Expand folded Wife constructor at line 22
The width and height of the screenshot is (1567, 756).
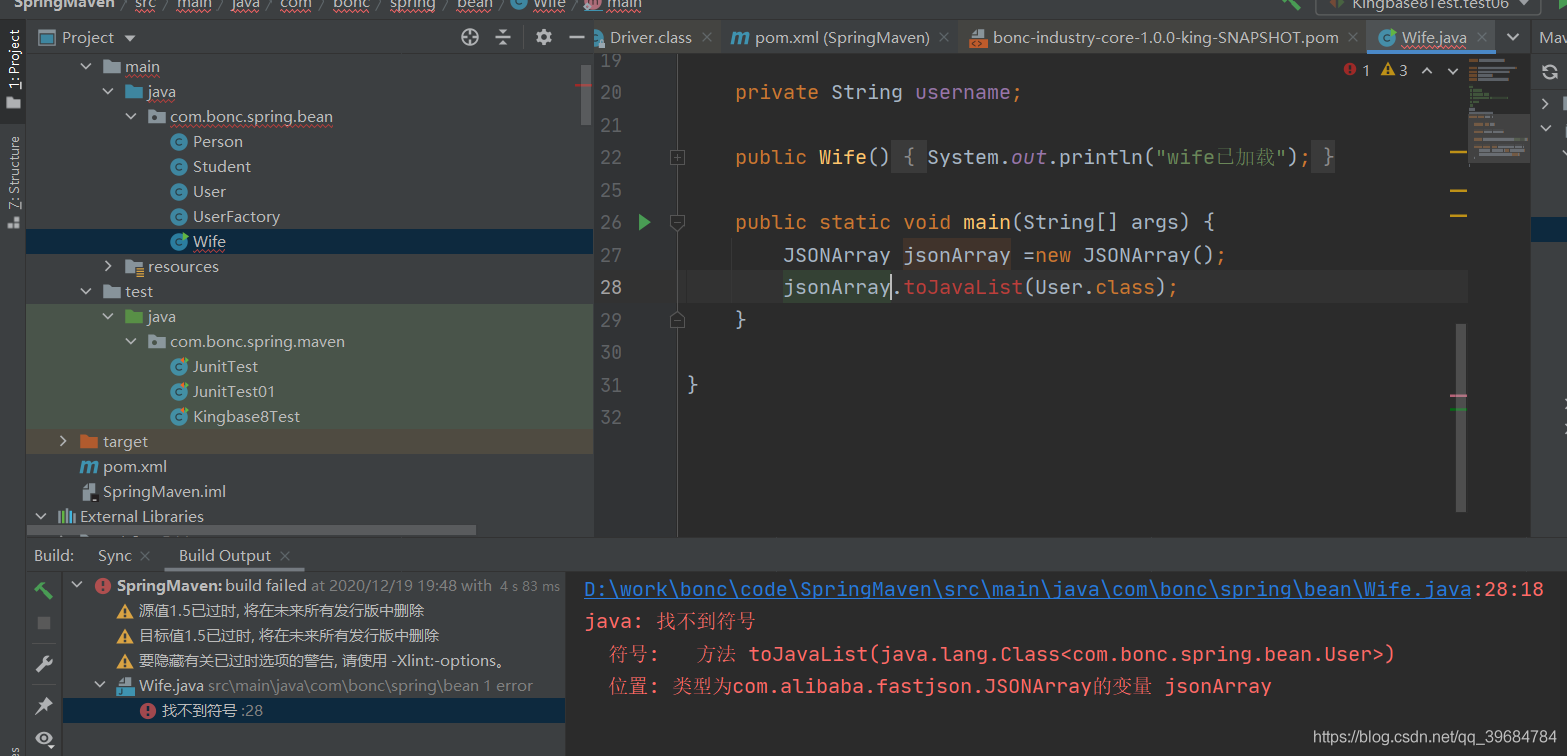(x=677, y=157)
